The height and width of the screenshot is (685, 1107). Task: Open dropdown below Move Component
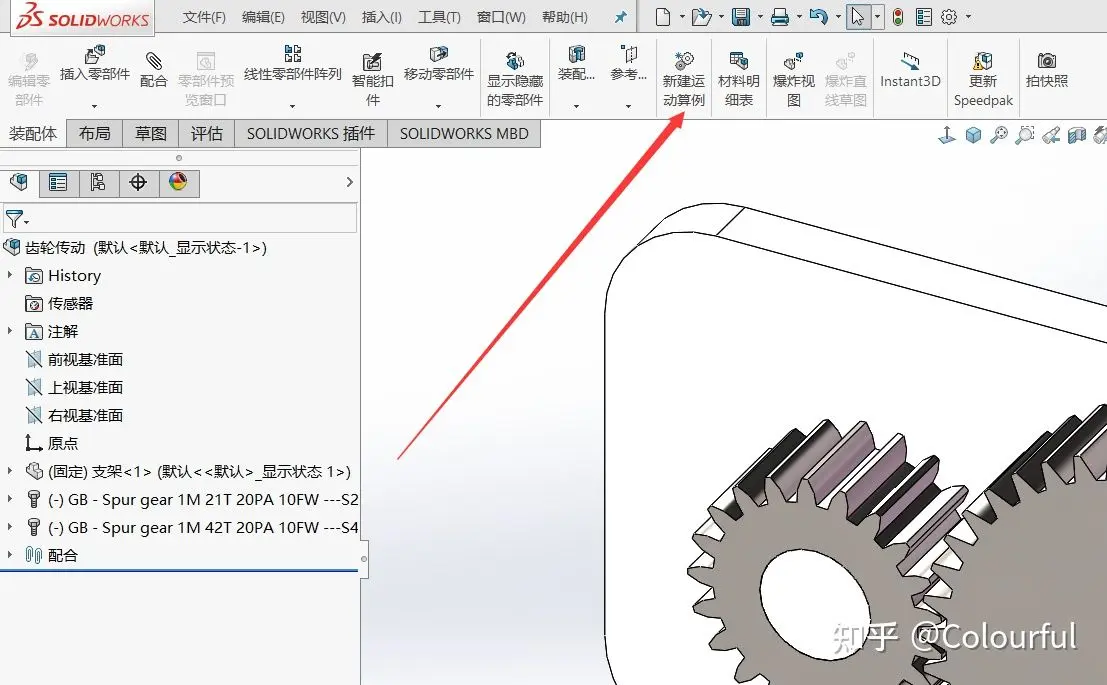point(438,107)
